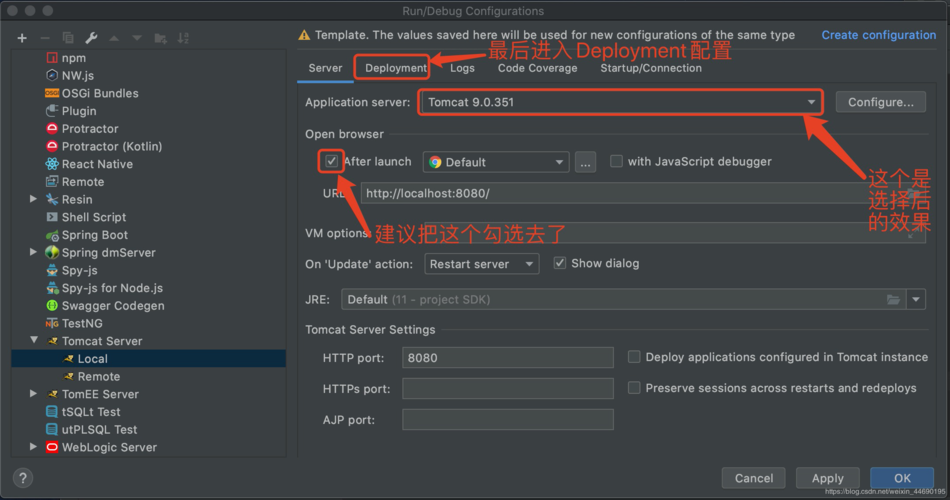
Task: Select the Swagger Codegen template icon
Action: (52, 305)
